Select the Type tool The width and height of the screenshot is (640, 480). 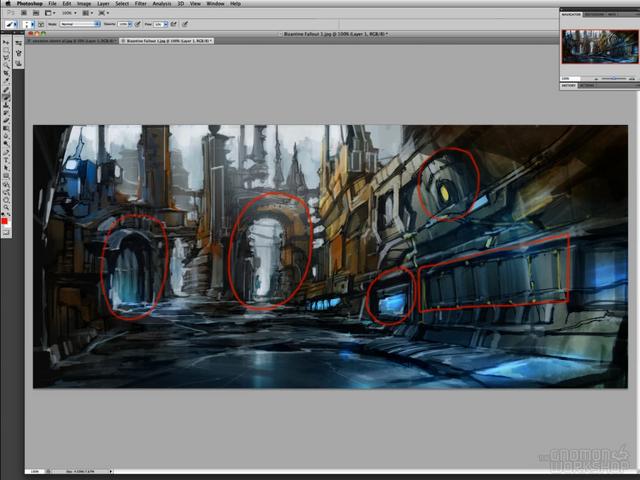pos(6,160)
